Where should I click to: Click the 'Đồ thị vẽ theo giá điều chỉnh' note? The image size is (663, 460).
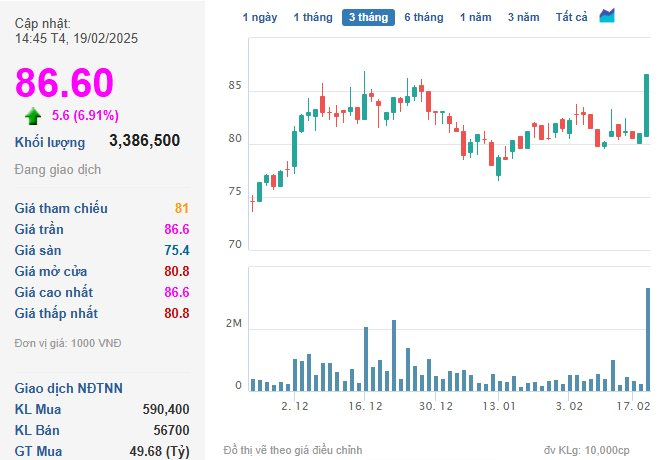tap(293, 450)
